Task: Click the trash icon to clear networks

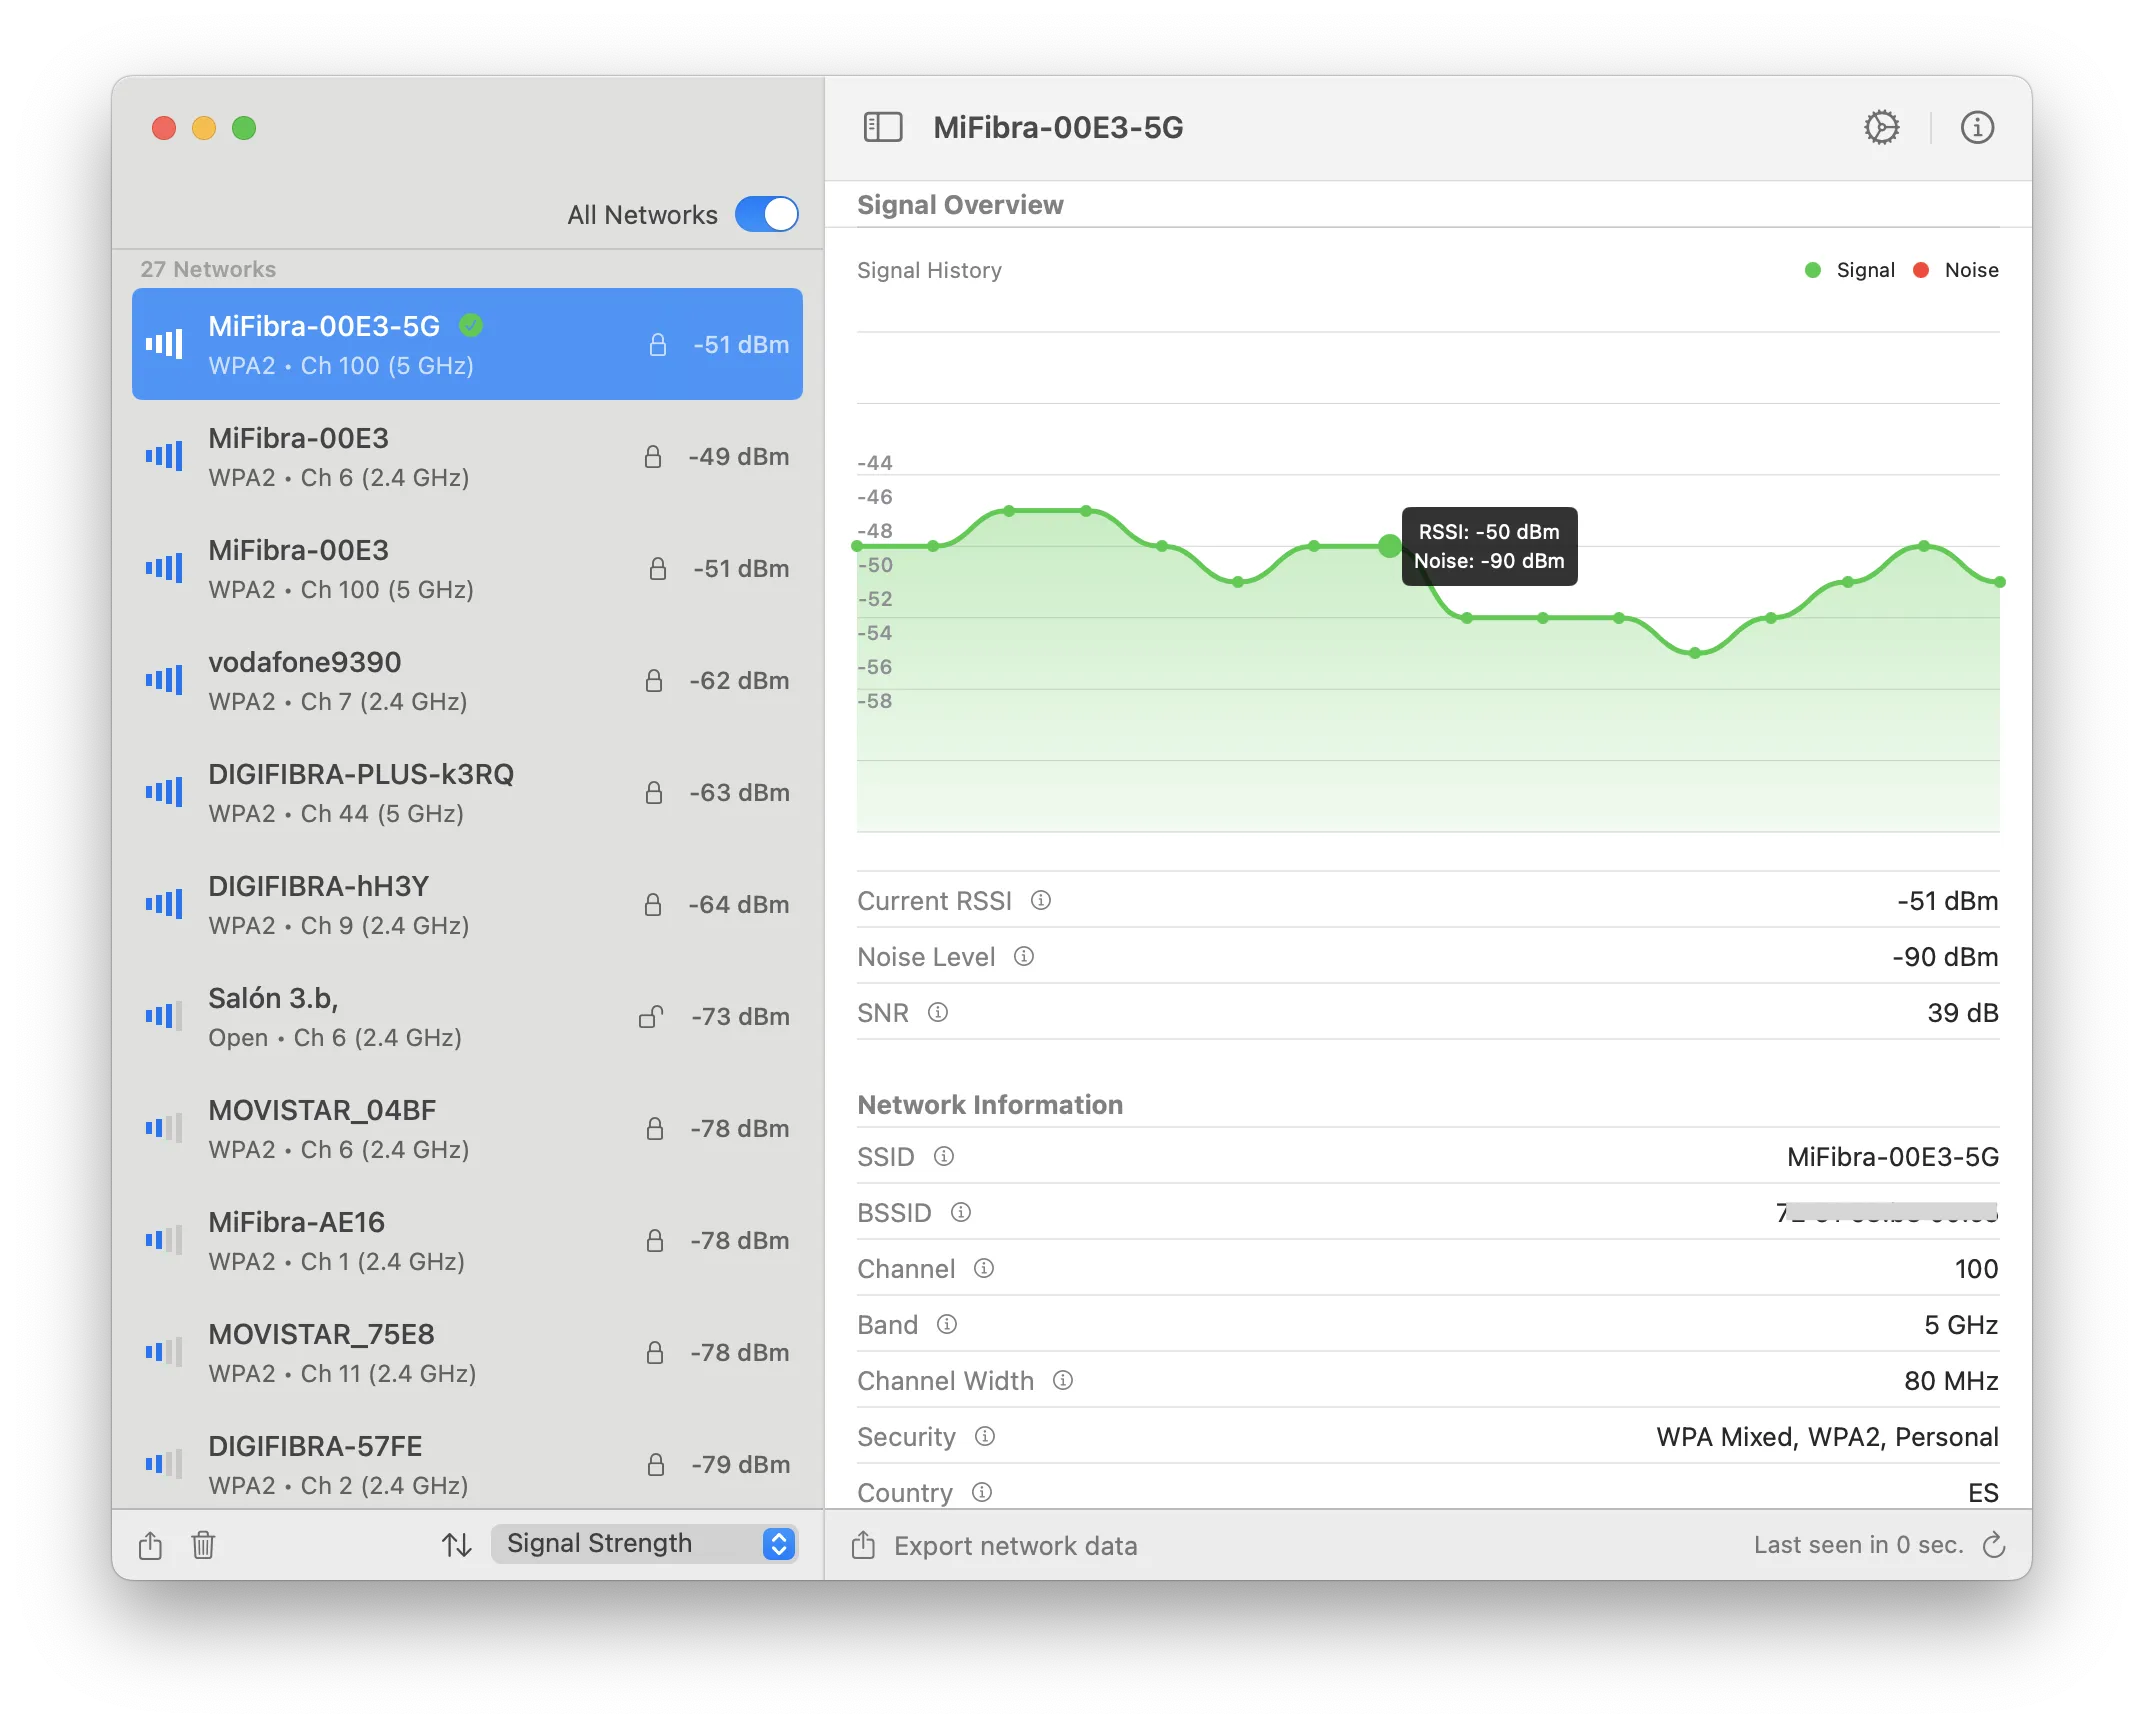Action: click(203, 1545)
